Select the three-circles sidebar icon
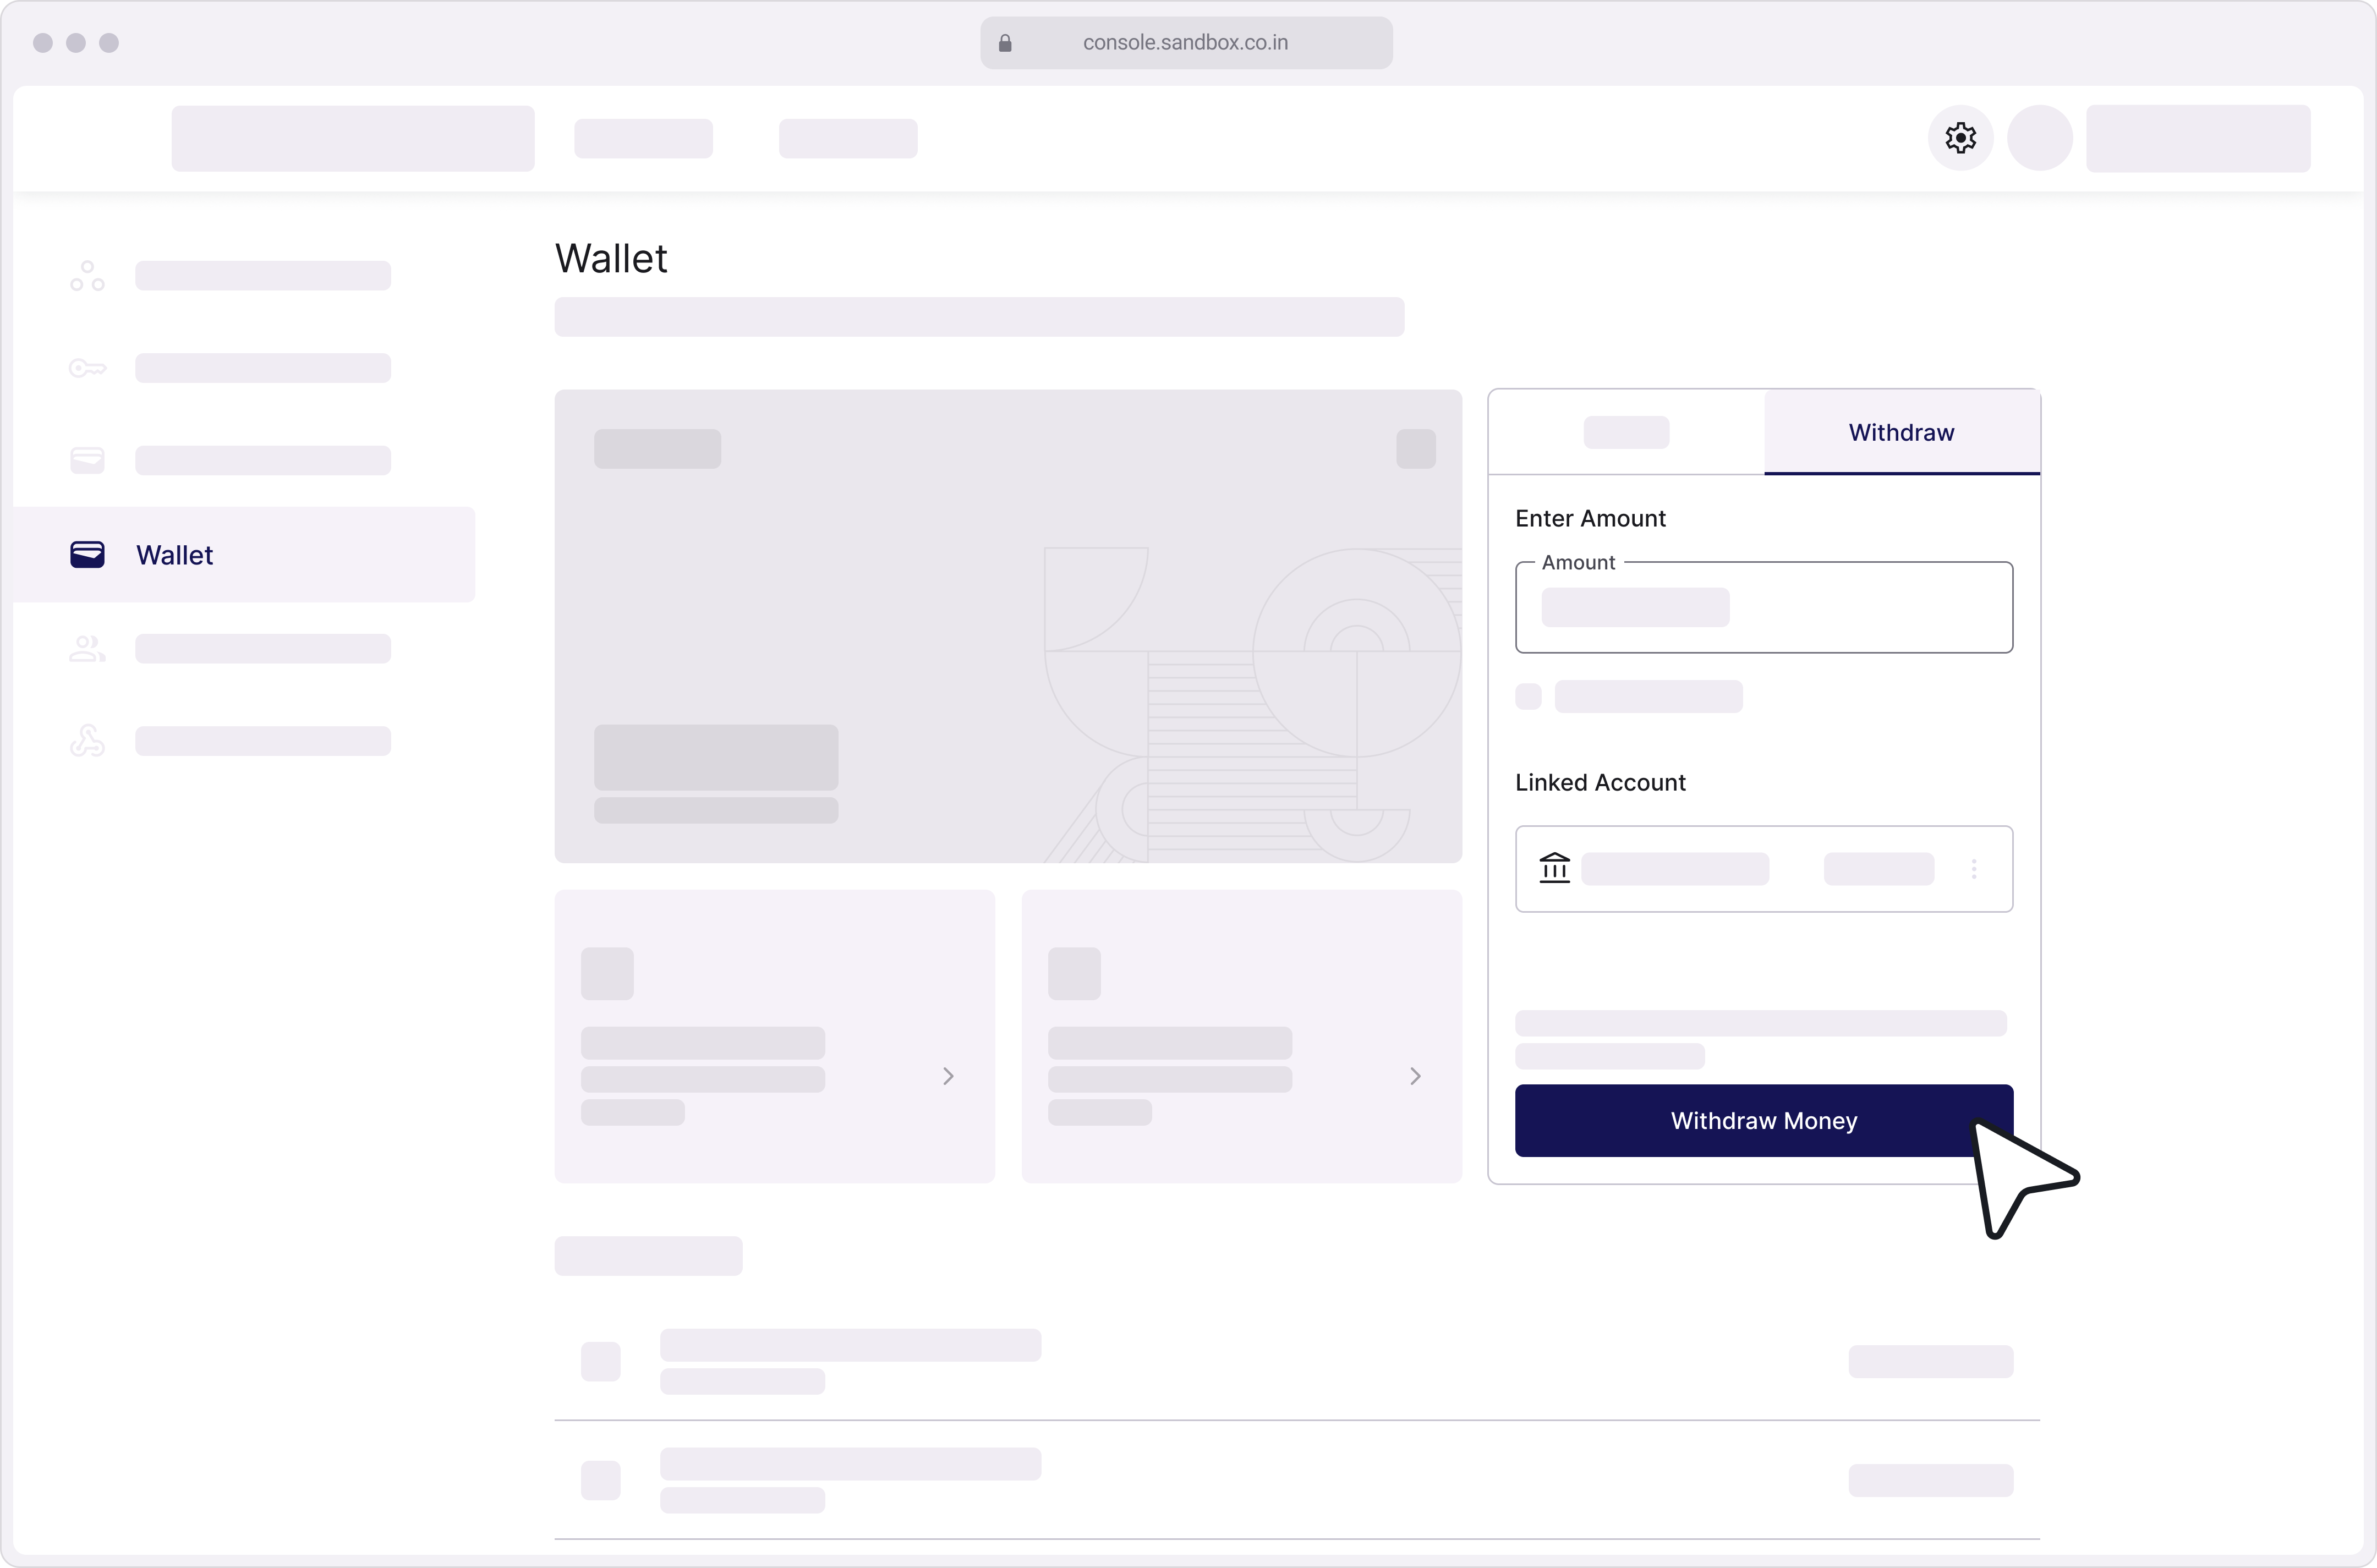The height and width of the screenshot is (1568, 2377). point(87,276)
